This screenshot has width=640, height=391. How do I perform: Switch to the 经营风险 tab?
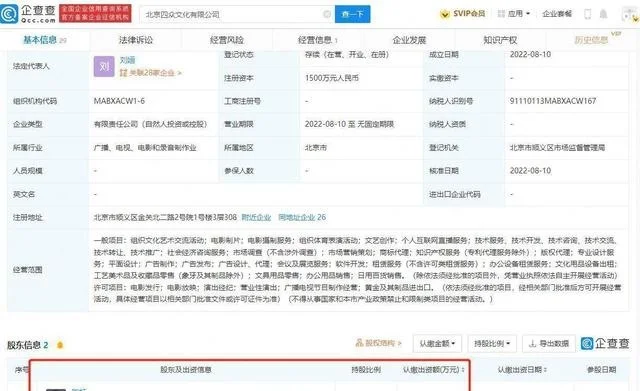tap(227, 40)
